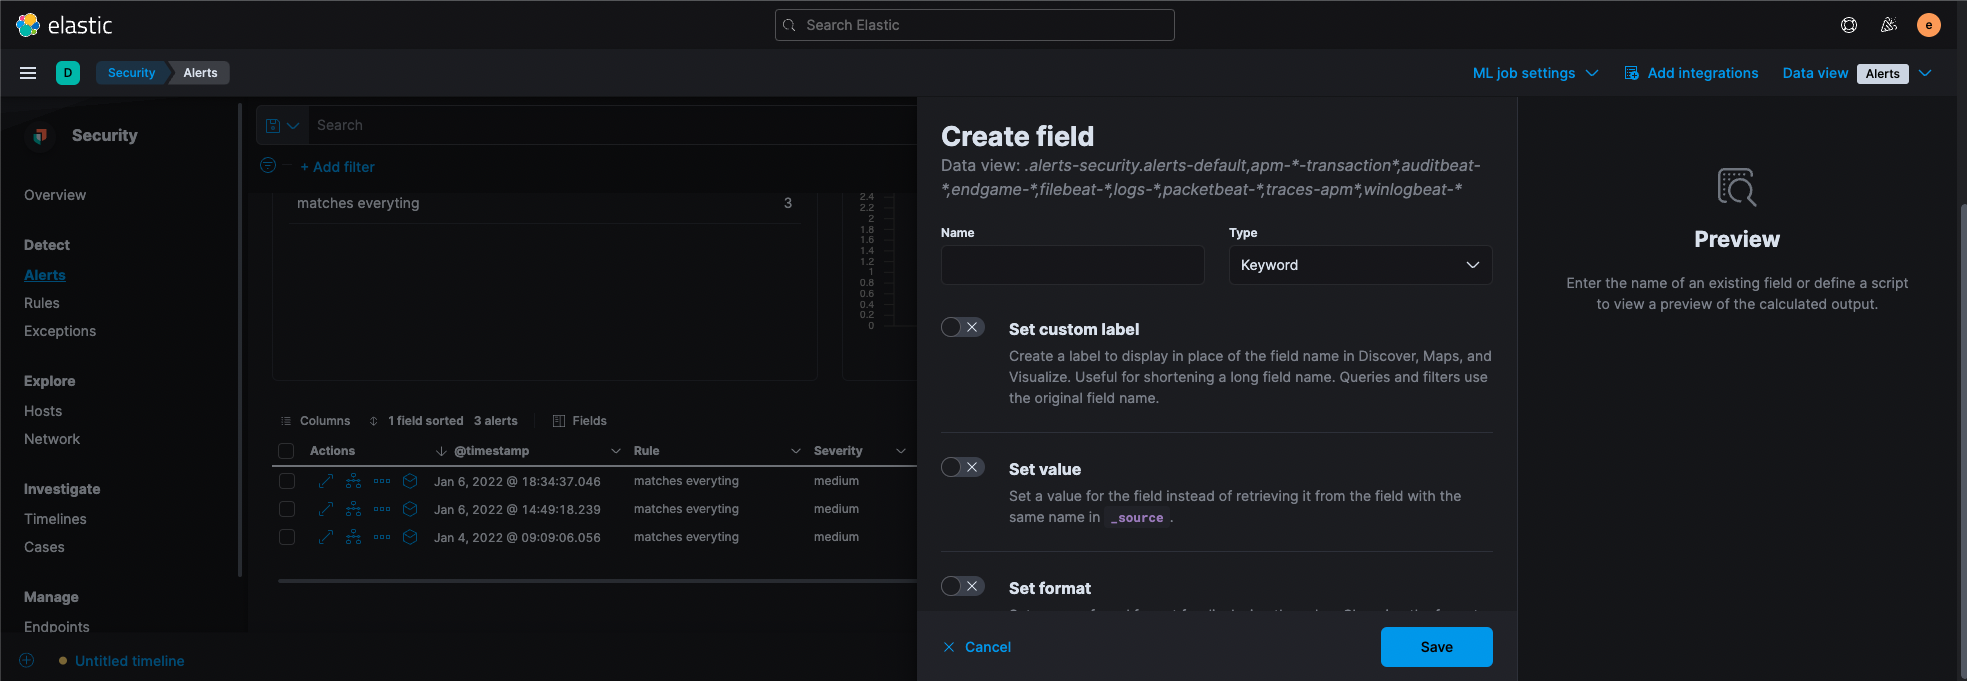Open more actions for Jan 6 18:34:37 row
Screen dimensions: 1967x681
tap(382, 481)
